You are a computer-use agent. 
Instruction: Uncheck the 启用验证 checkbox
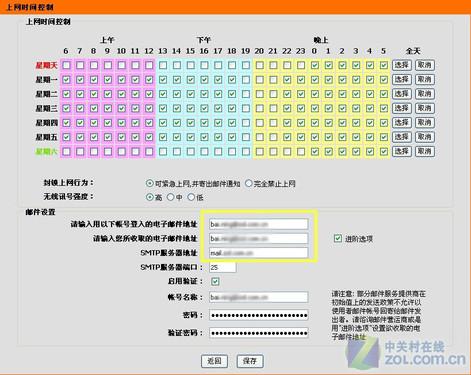coord(215,282)
